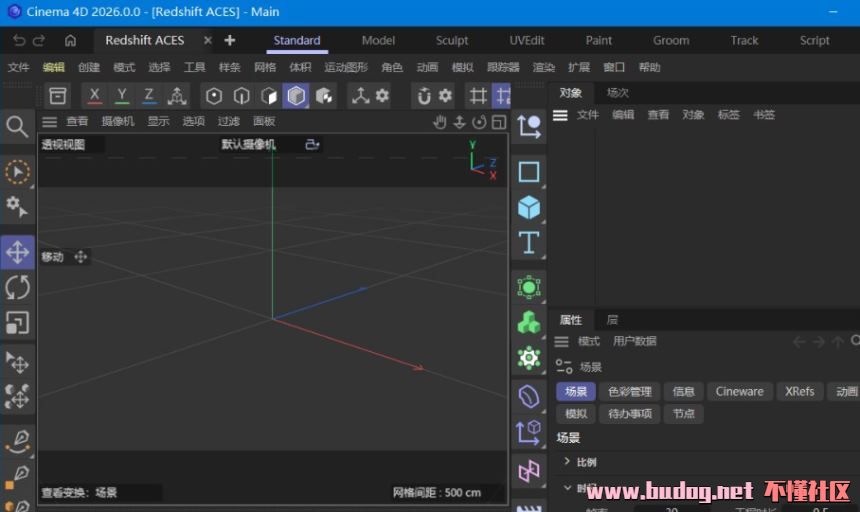Click the Cineware attribute button

[x=739, y=392]
